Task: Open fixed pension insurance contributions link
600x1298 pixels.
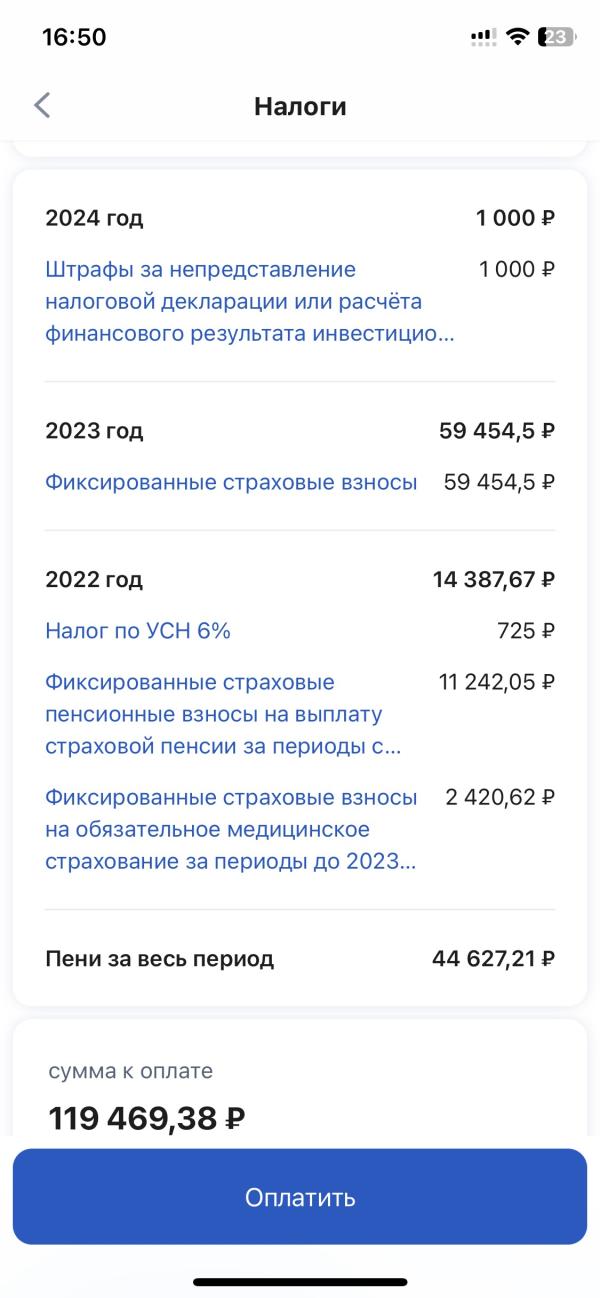Action: [x=224, y=714]
